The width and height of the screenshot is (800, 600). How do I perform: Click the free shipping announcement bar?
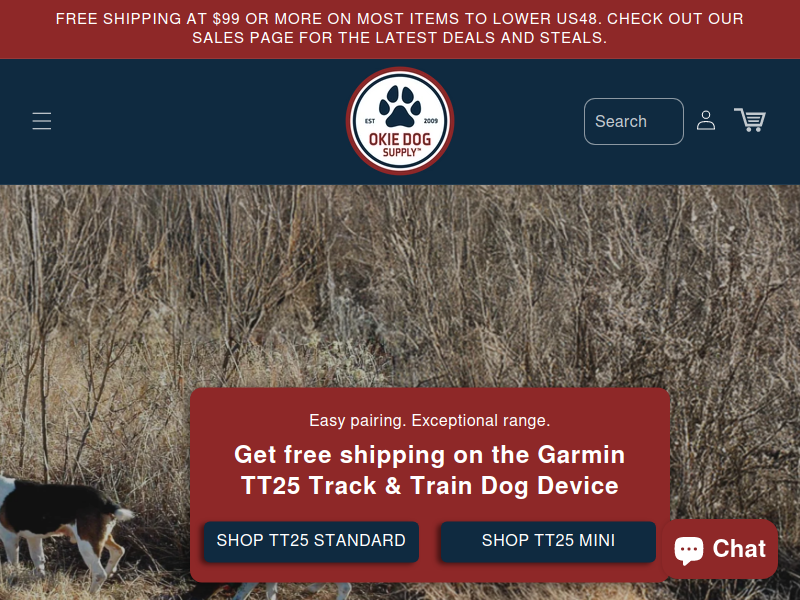click(x=400, y=29)
